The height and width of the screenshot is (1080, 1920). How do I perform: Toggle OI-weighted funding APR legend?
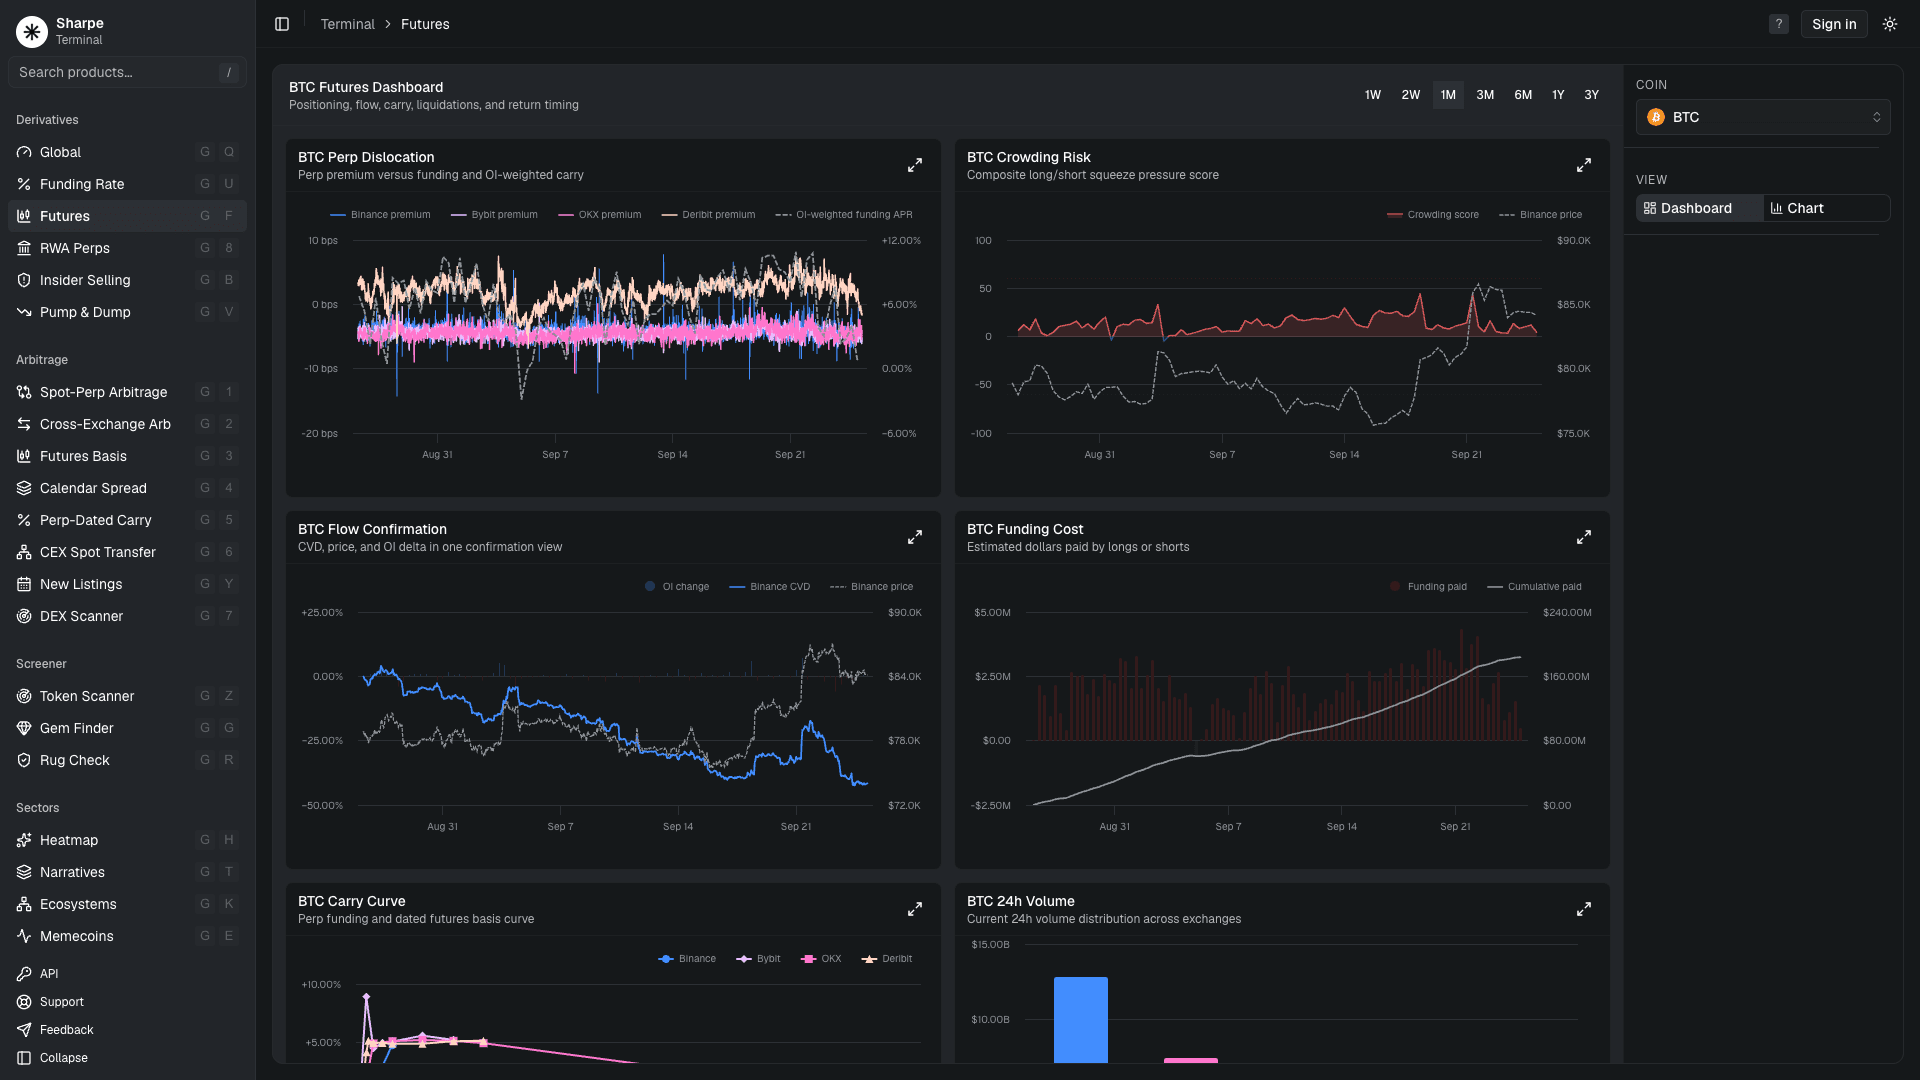(x=844, y=214)
